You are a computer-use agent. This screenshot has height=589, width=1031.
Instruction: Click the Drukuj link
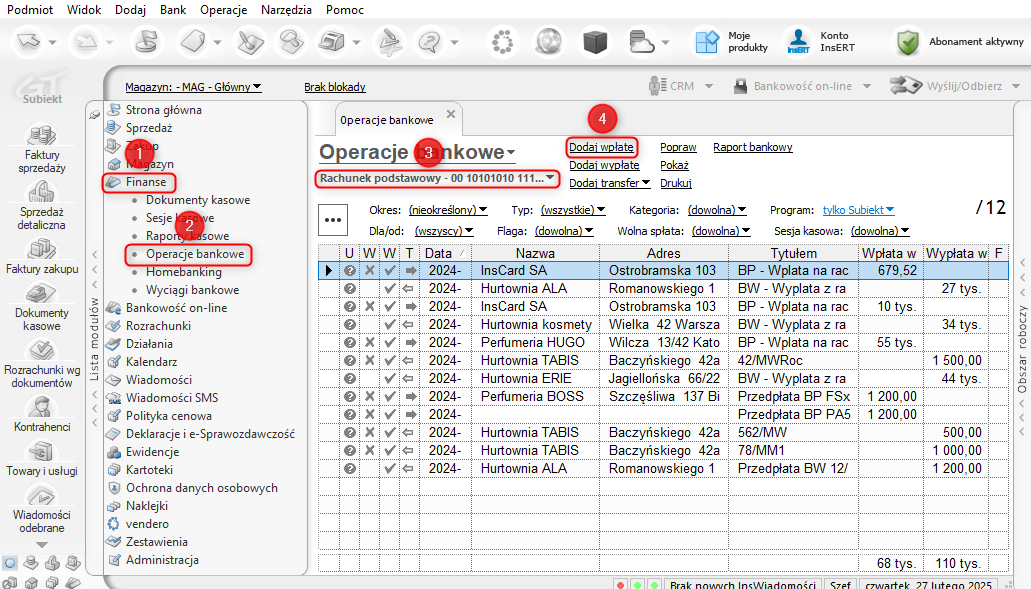click(x=676, y=183)
